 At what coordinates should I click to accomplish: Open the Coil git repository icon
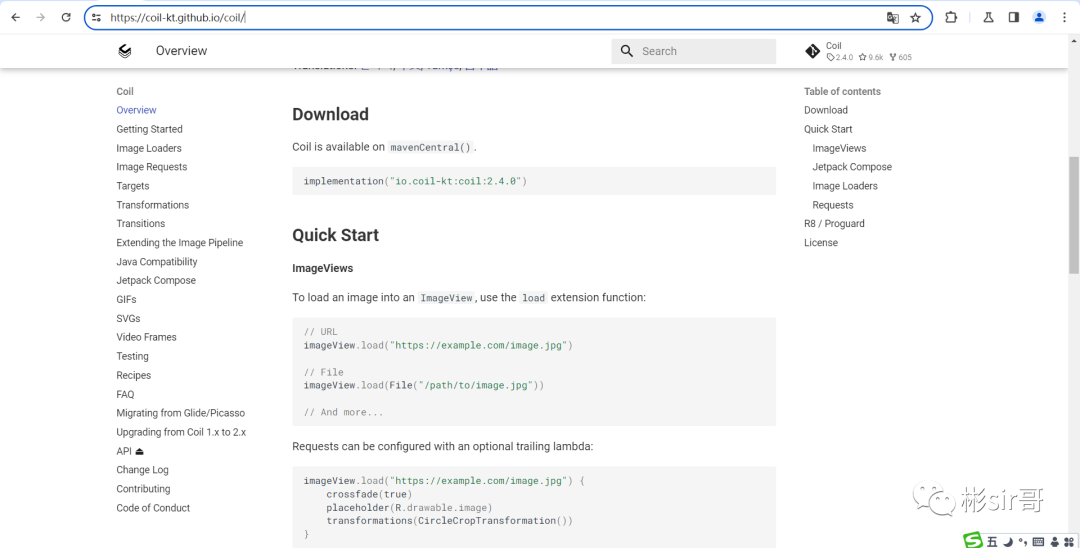tap(813, 51)
